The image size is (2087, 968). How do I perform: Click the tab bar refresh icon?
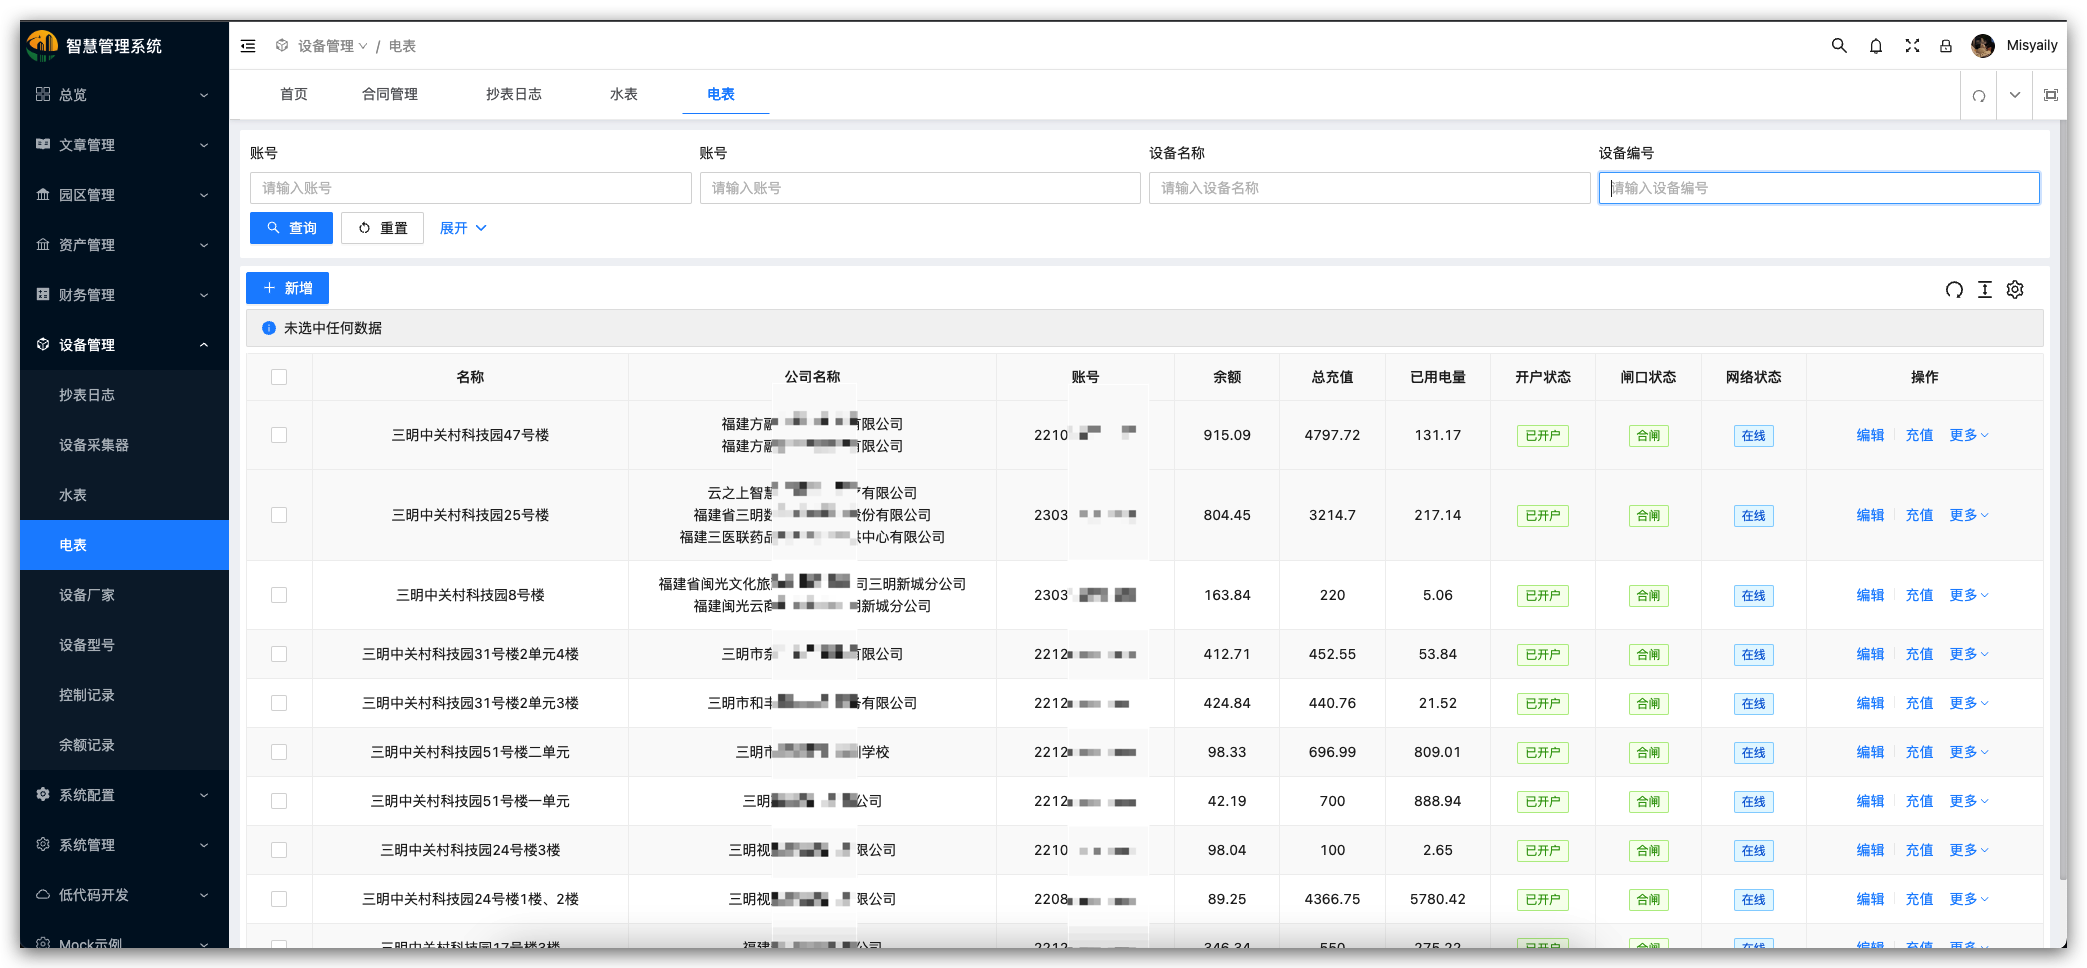coord(1979,96)
